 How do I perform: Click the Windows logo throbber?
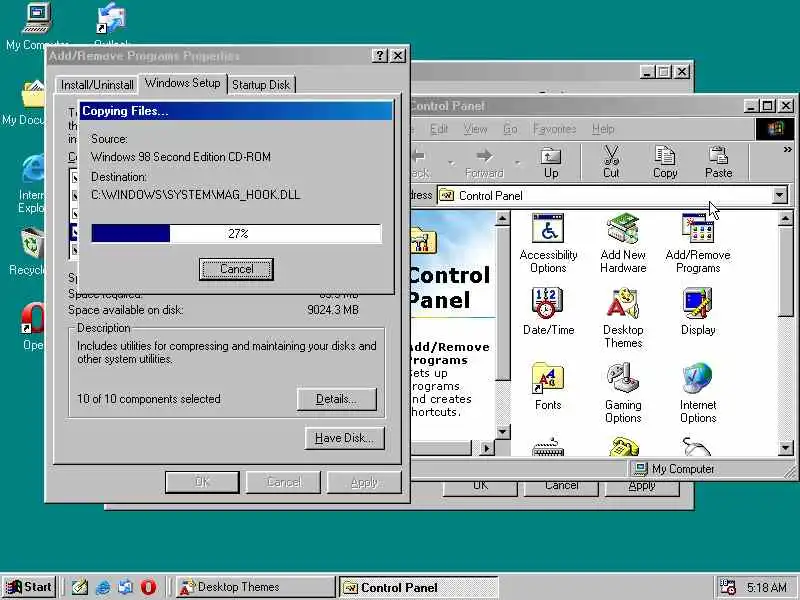(x=774, y=129)
